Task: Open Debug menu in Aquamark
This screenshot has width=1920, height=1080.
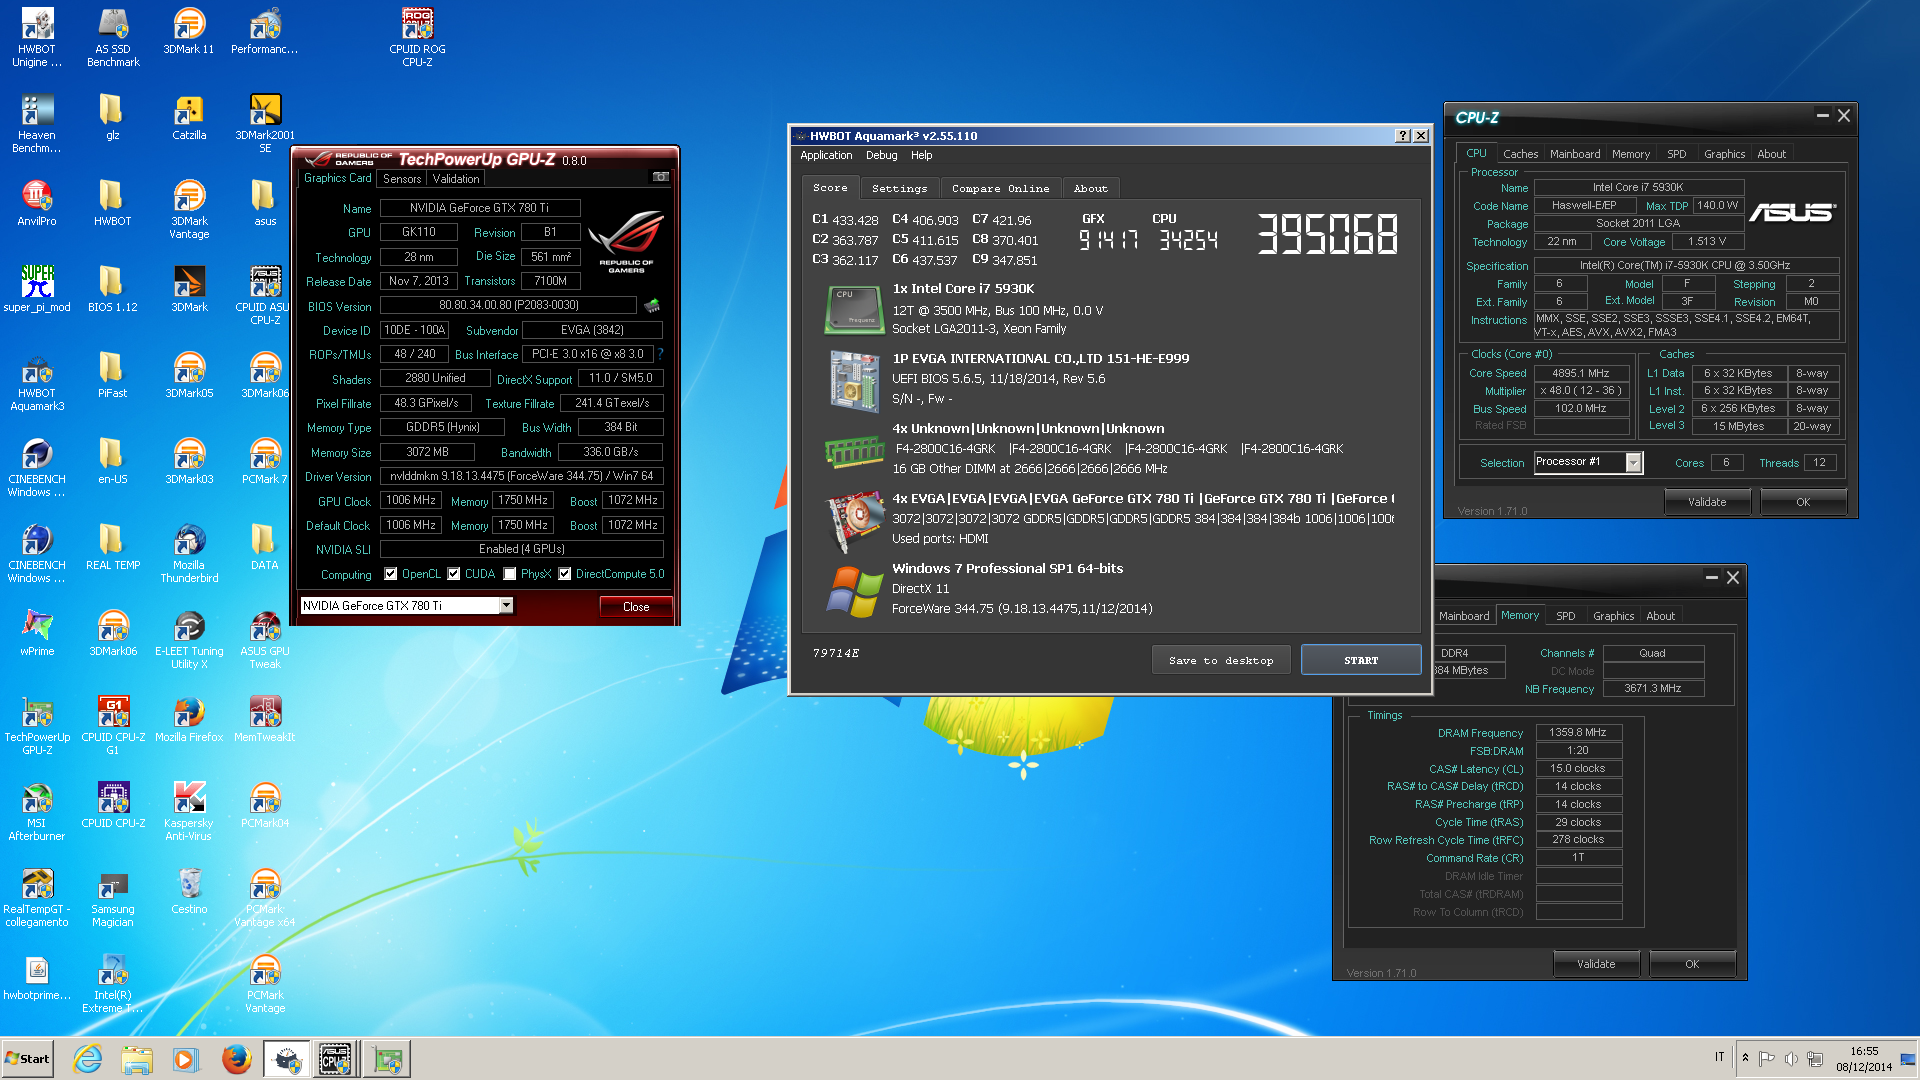Action: (x=881, y=155)
